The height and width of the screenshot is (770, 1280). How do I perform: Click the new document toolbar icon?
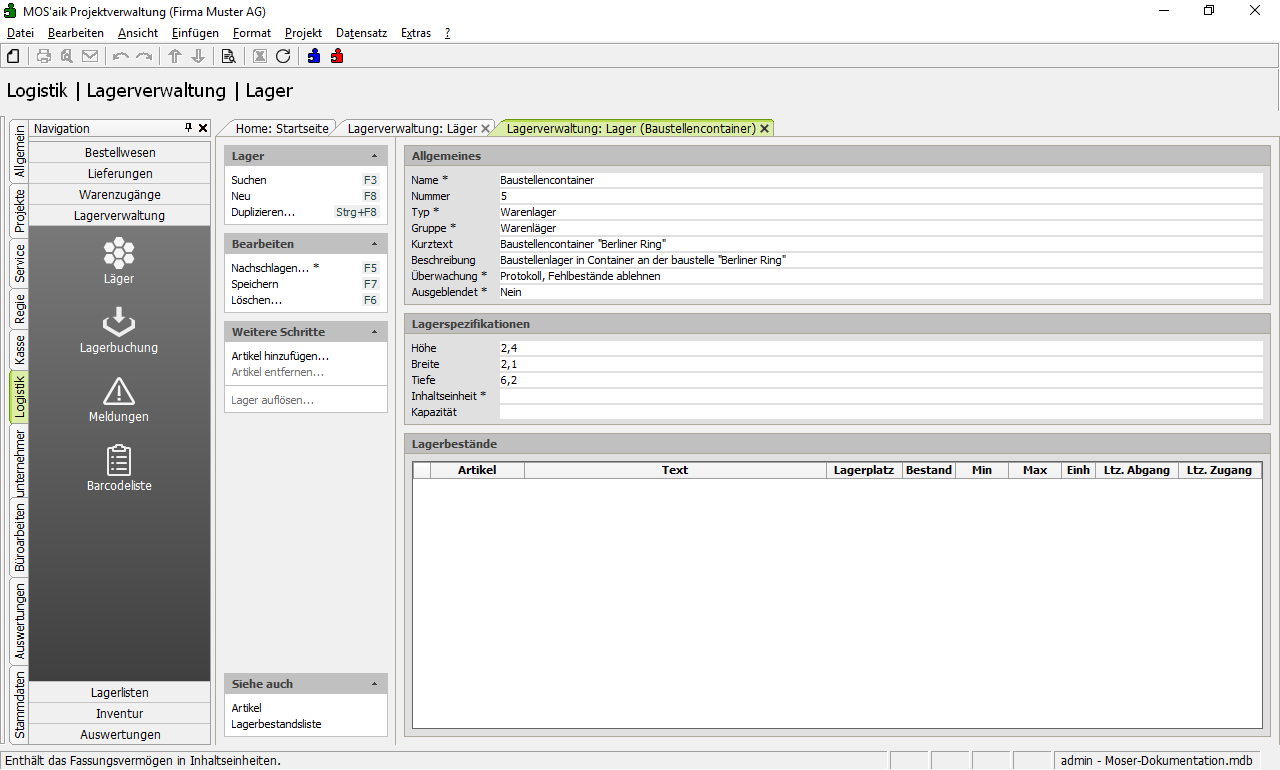click(13, 56)
